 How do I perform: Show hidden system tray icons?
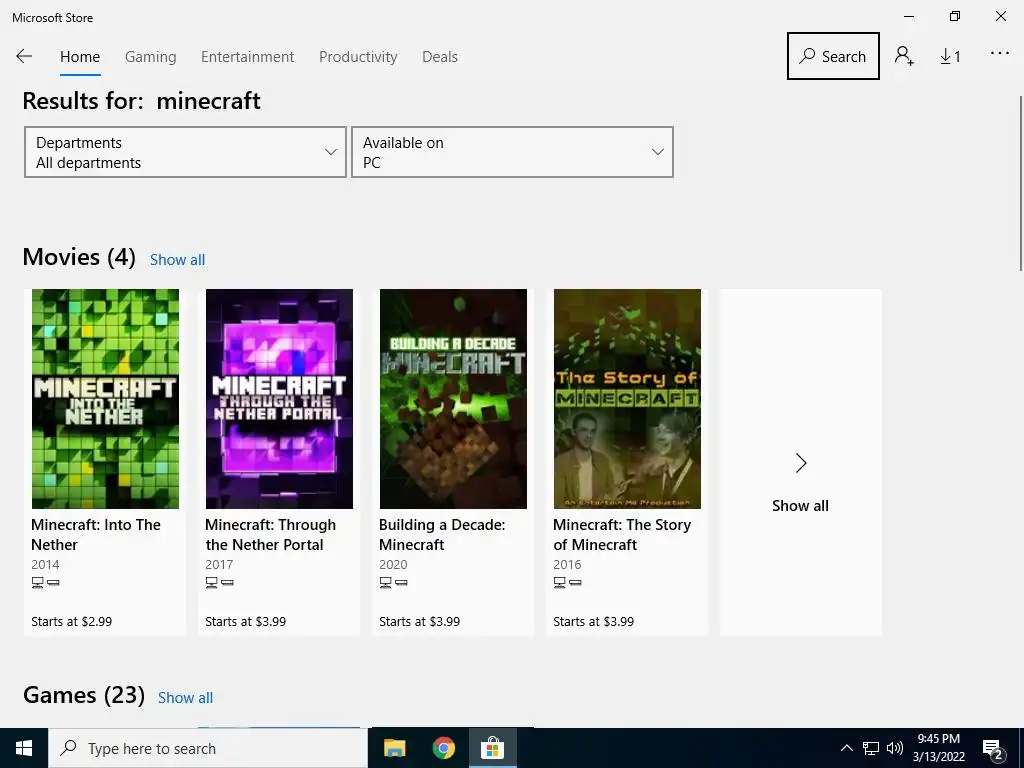[846, 748]
